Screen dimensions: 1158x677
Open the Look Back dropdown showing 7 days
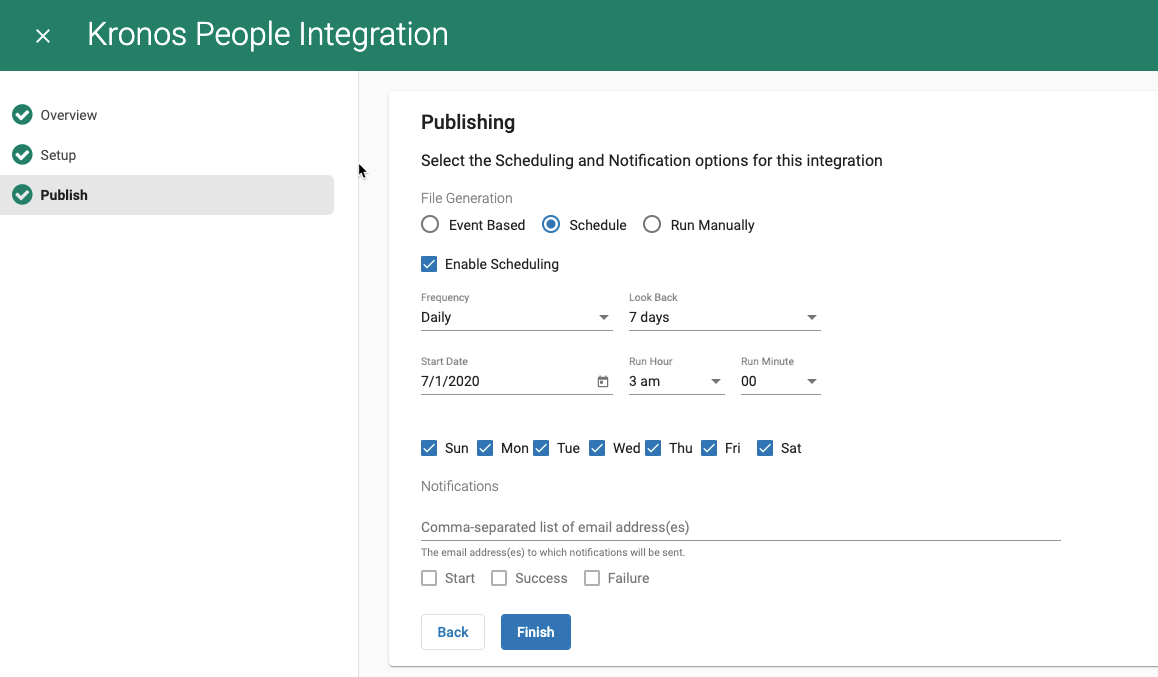pyautogui.click(x=724, y=317)
